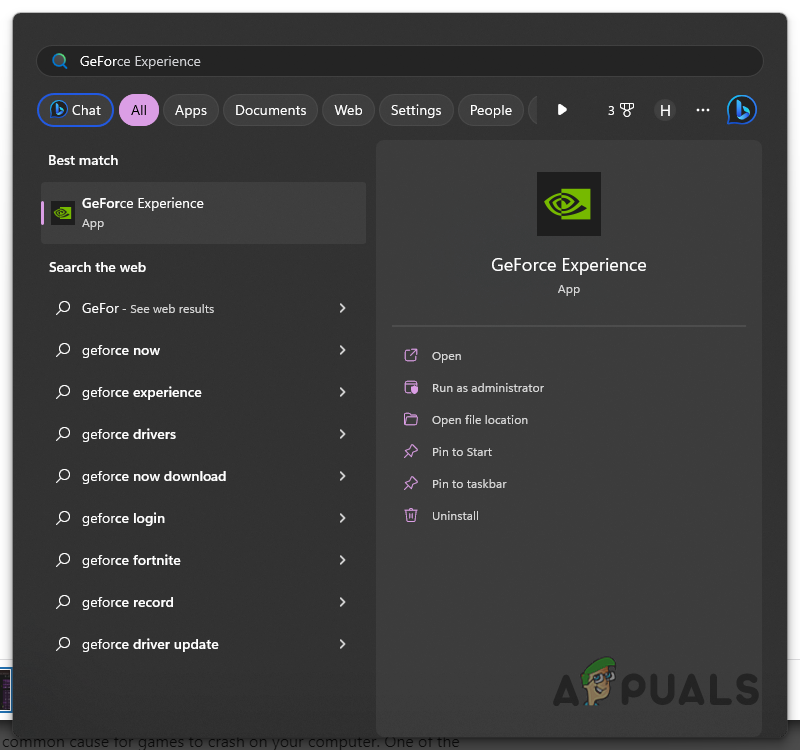Choose Open file location

(x=480, y=420)
